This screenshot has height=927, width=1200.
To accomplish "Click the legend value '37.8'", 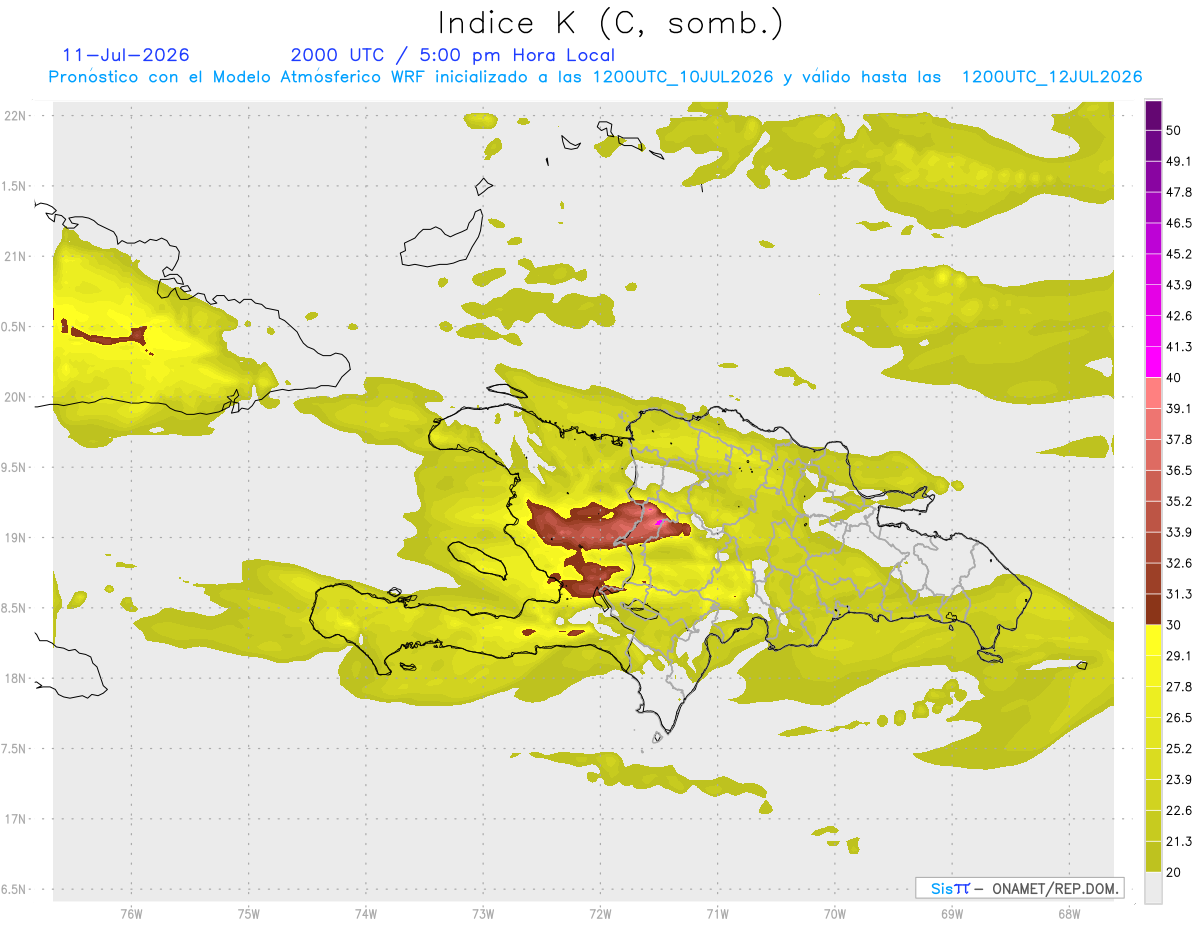I will (1180, 439).
